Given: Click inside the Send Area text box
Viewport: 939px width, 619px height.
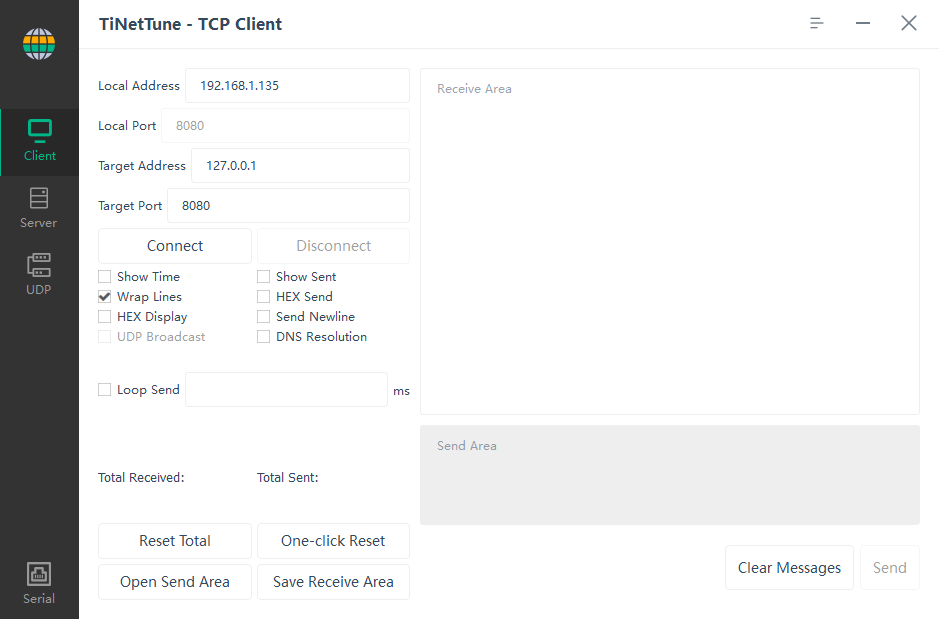Looking at the screenshot, I should point(669,475).
